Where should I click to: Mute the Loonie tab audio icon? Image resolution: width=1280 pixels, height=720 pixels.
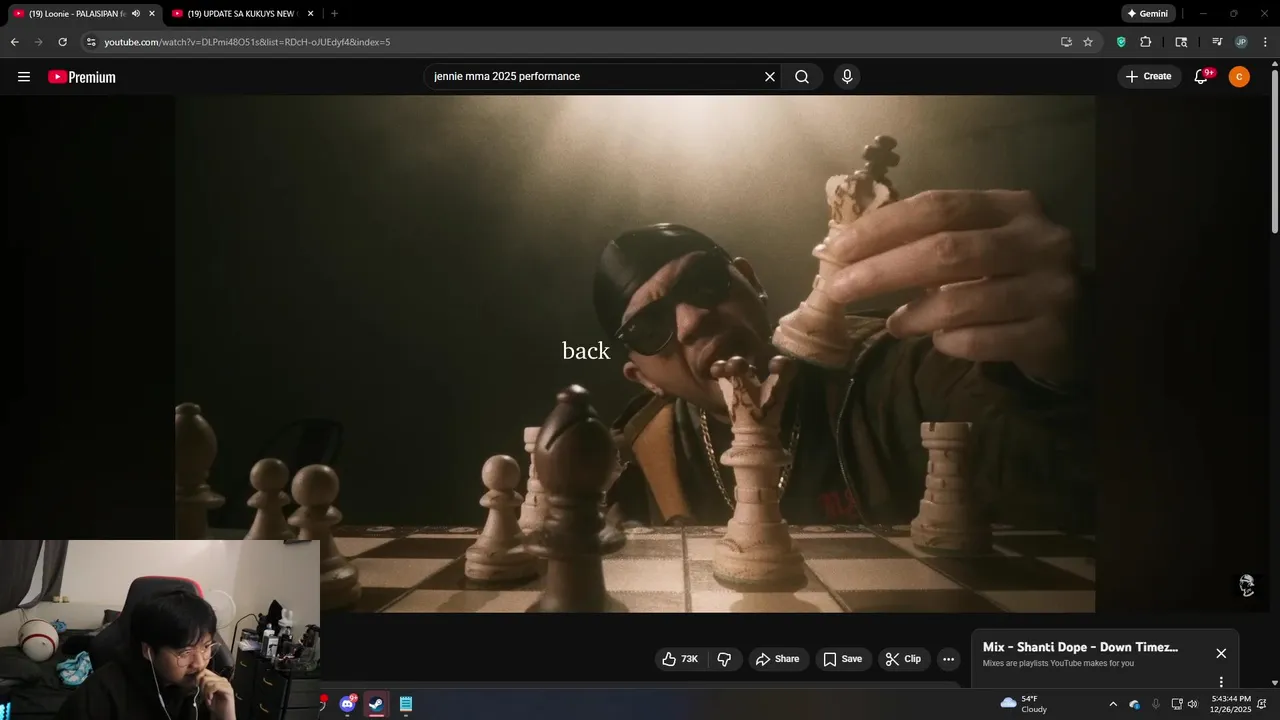(x=136, y=14)
